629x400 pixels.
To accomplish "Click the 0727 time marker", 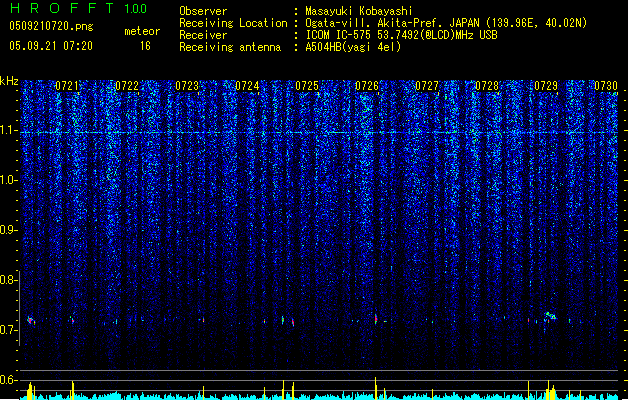I will click(427, 86).
